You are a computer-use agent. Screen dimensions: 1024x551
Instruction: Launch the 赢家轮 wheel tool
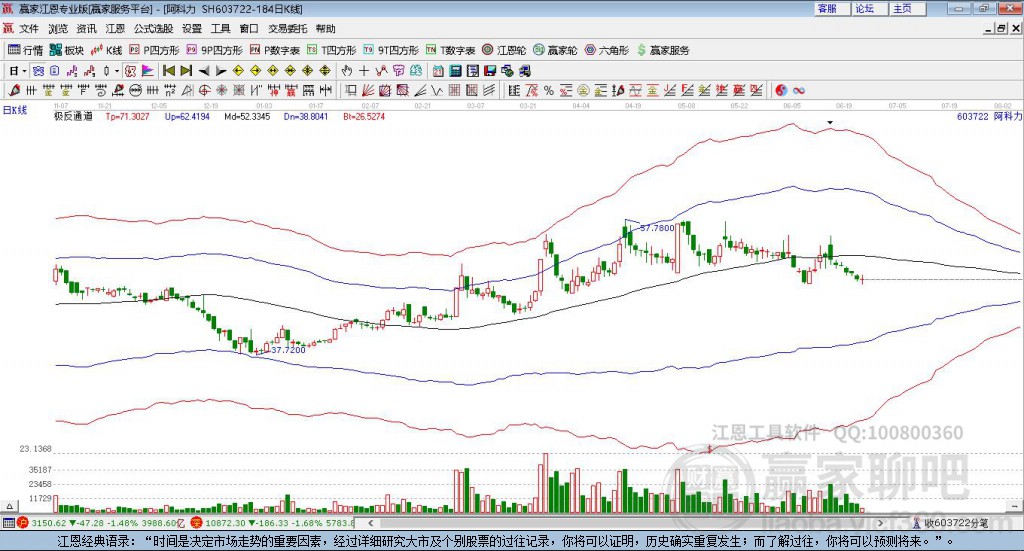click(555, 50)
